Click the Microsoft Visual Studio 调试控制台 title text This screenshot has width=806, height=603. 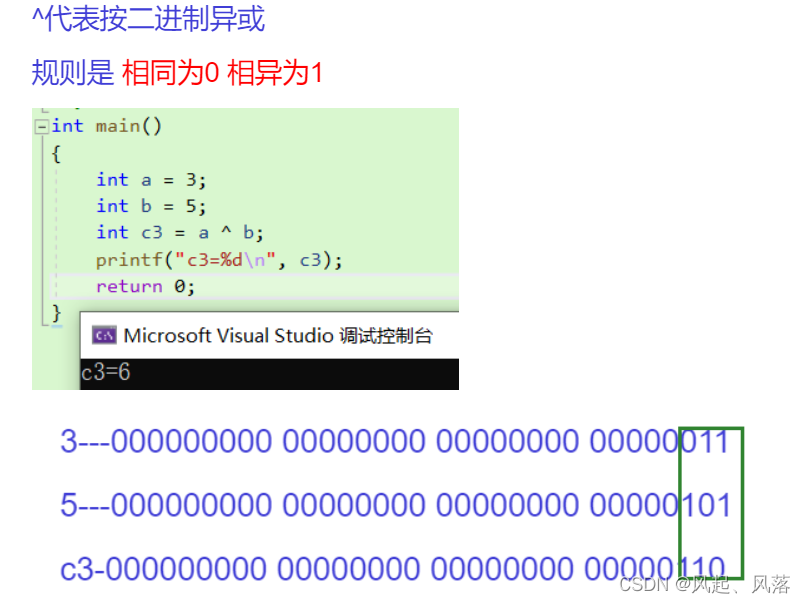(280, 336)
